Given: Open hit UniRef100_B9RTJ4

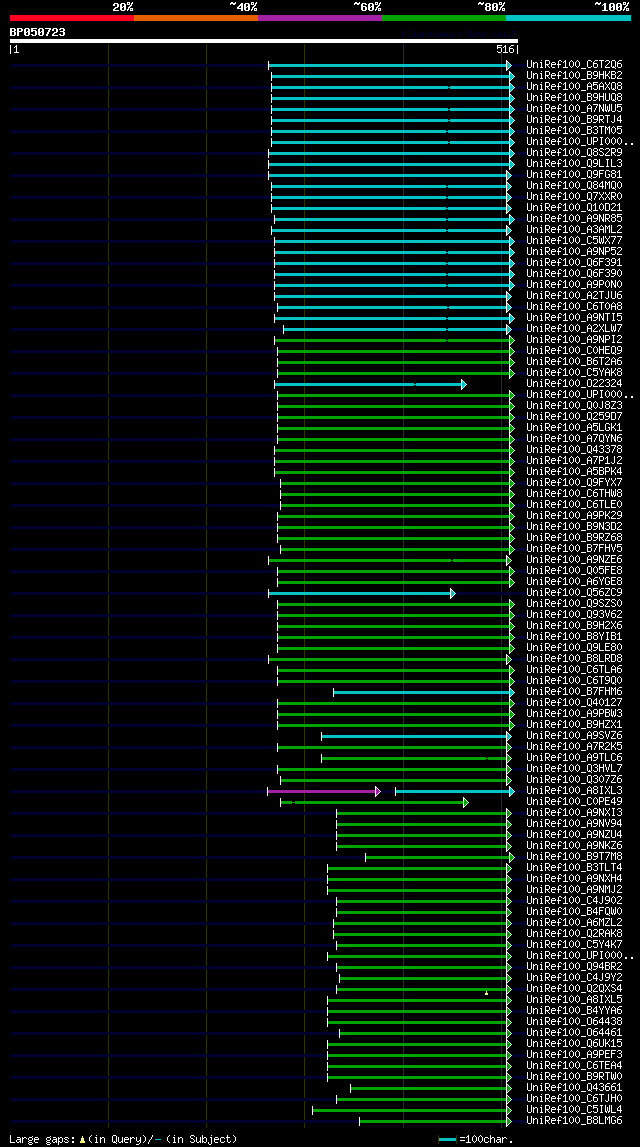Looking at the screenshot, I should [x=574, y=120].
